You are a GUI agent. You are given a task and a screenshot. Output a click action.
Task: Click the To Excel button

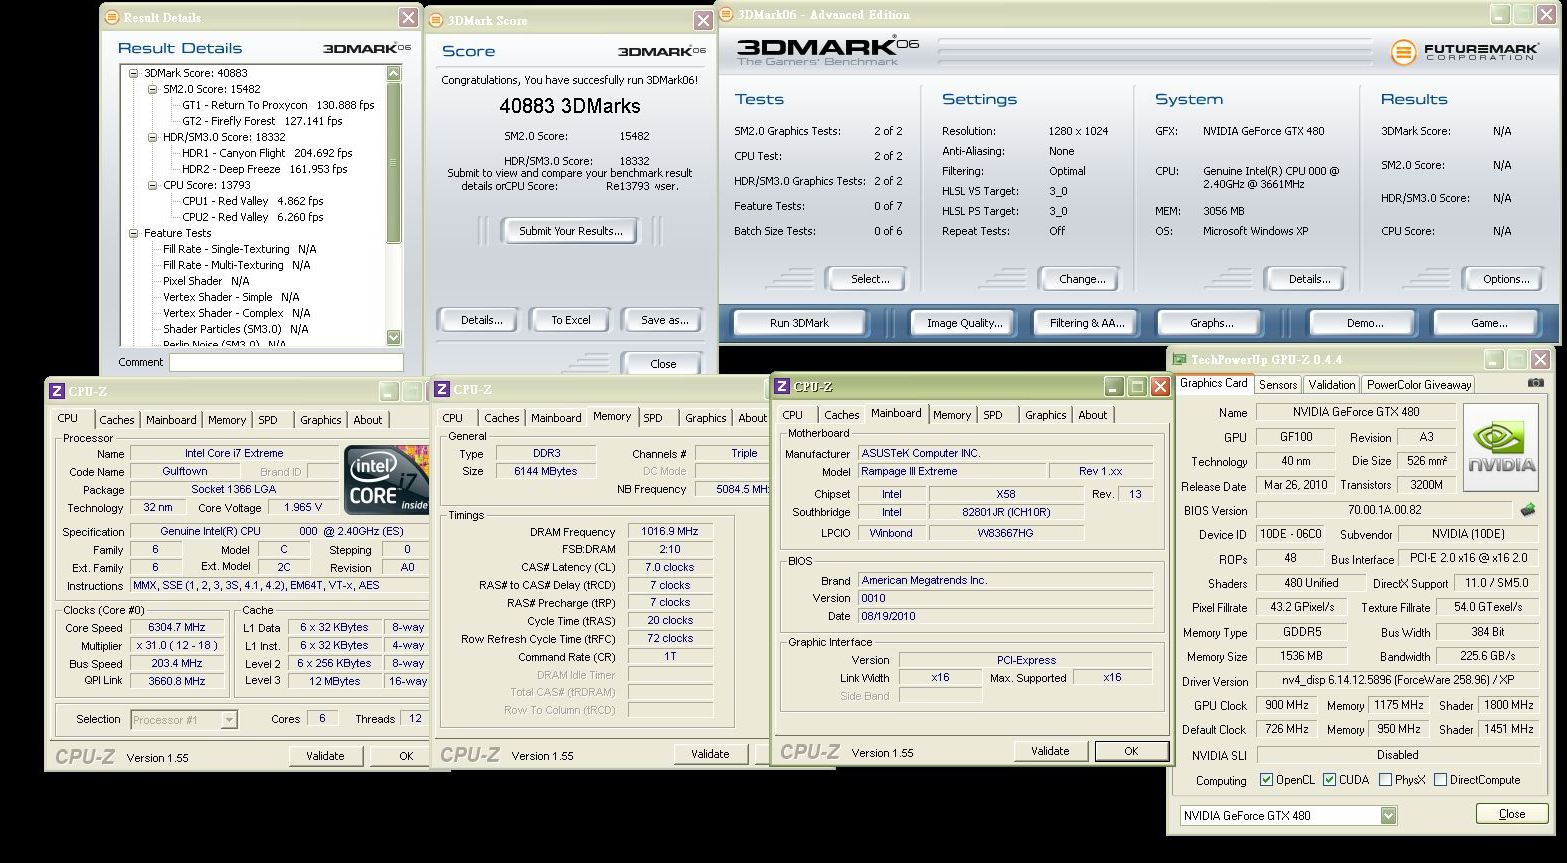coord(571,320)
